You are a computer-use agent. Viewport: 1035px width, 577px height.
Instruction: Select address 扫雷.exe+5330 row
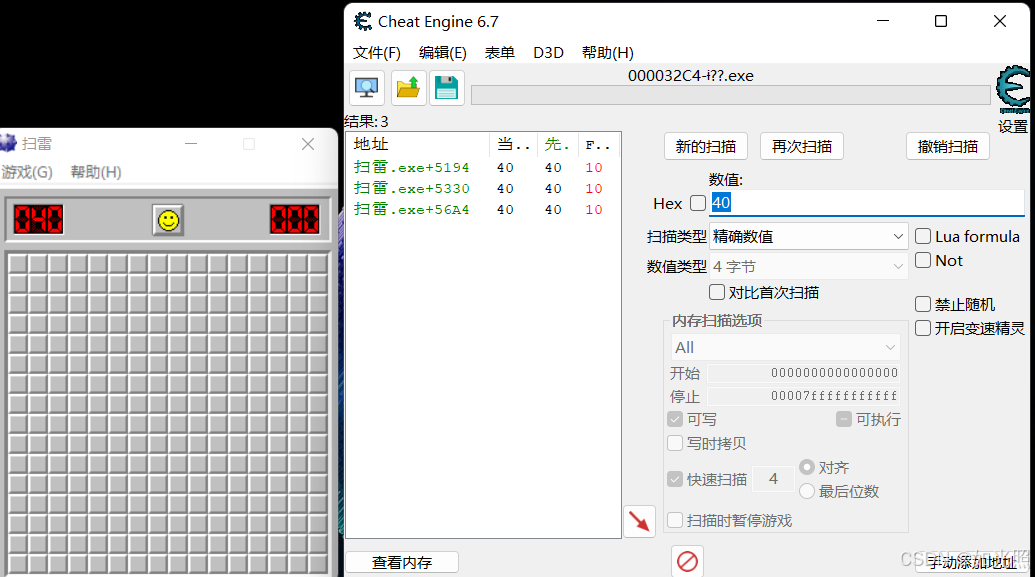pyautogui.click(x=483, y=189)
